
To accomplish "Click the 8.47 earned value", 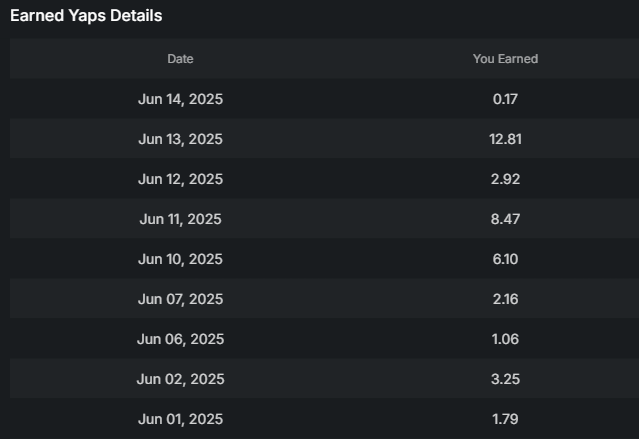I will pyautogui.click(x=505, y=219).
